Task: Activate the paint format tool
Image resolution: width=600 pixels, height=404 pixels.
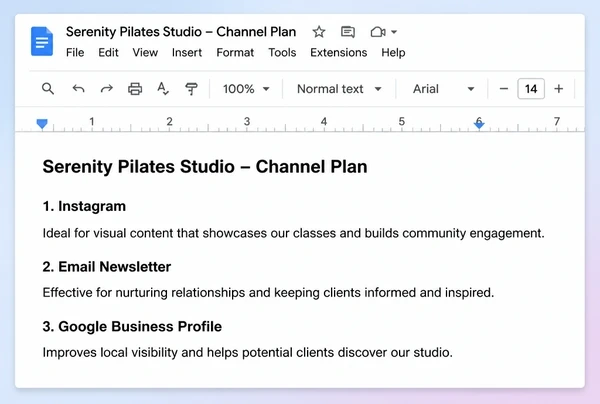Action: pos(191,89)
